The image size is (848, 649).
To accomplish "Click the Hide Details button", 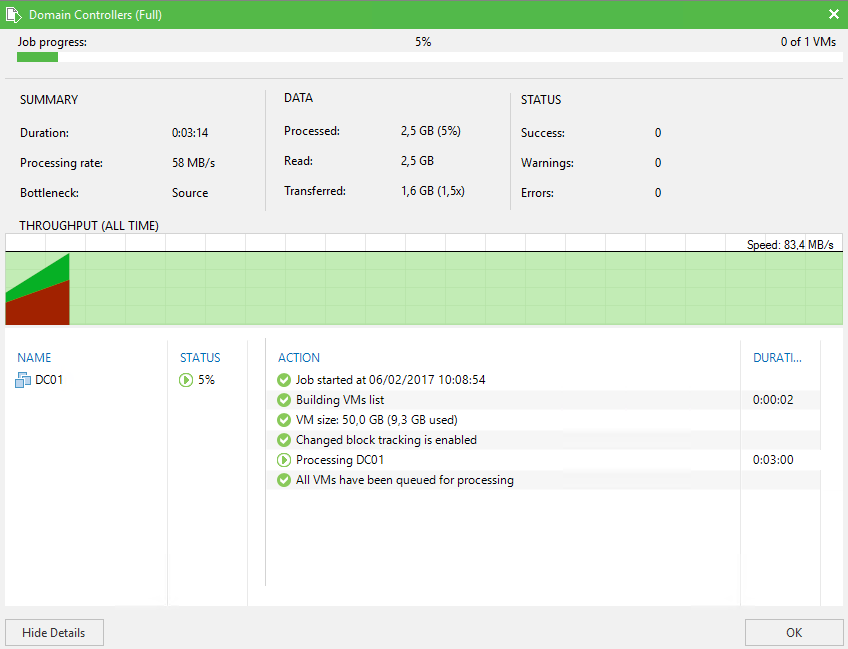I will tap(54, 633).
